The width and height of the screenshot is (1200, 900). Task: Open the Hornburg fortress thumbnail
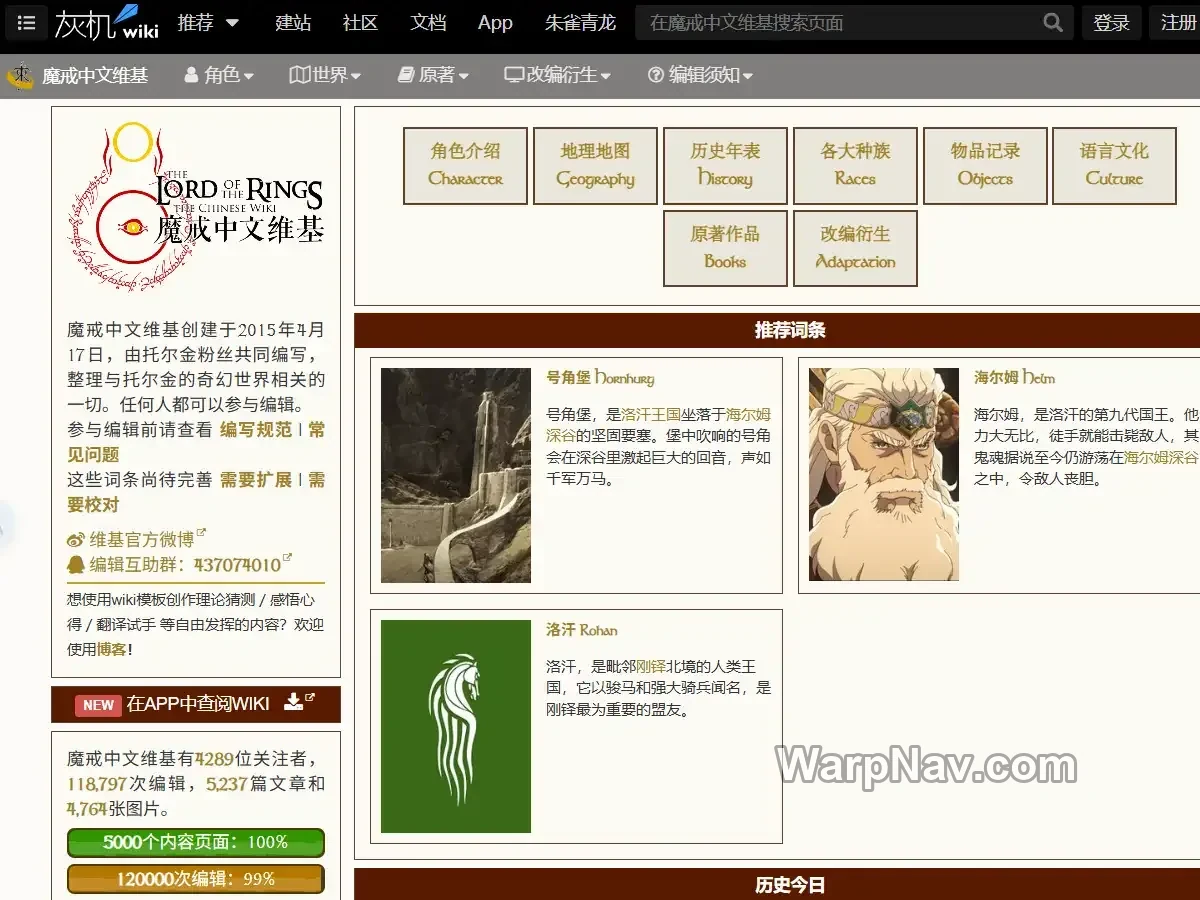click(456, 475)
